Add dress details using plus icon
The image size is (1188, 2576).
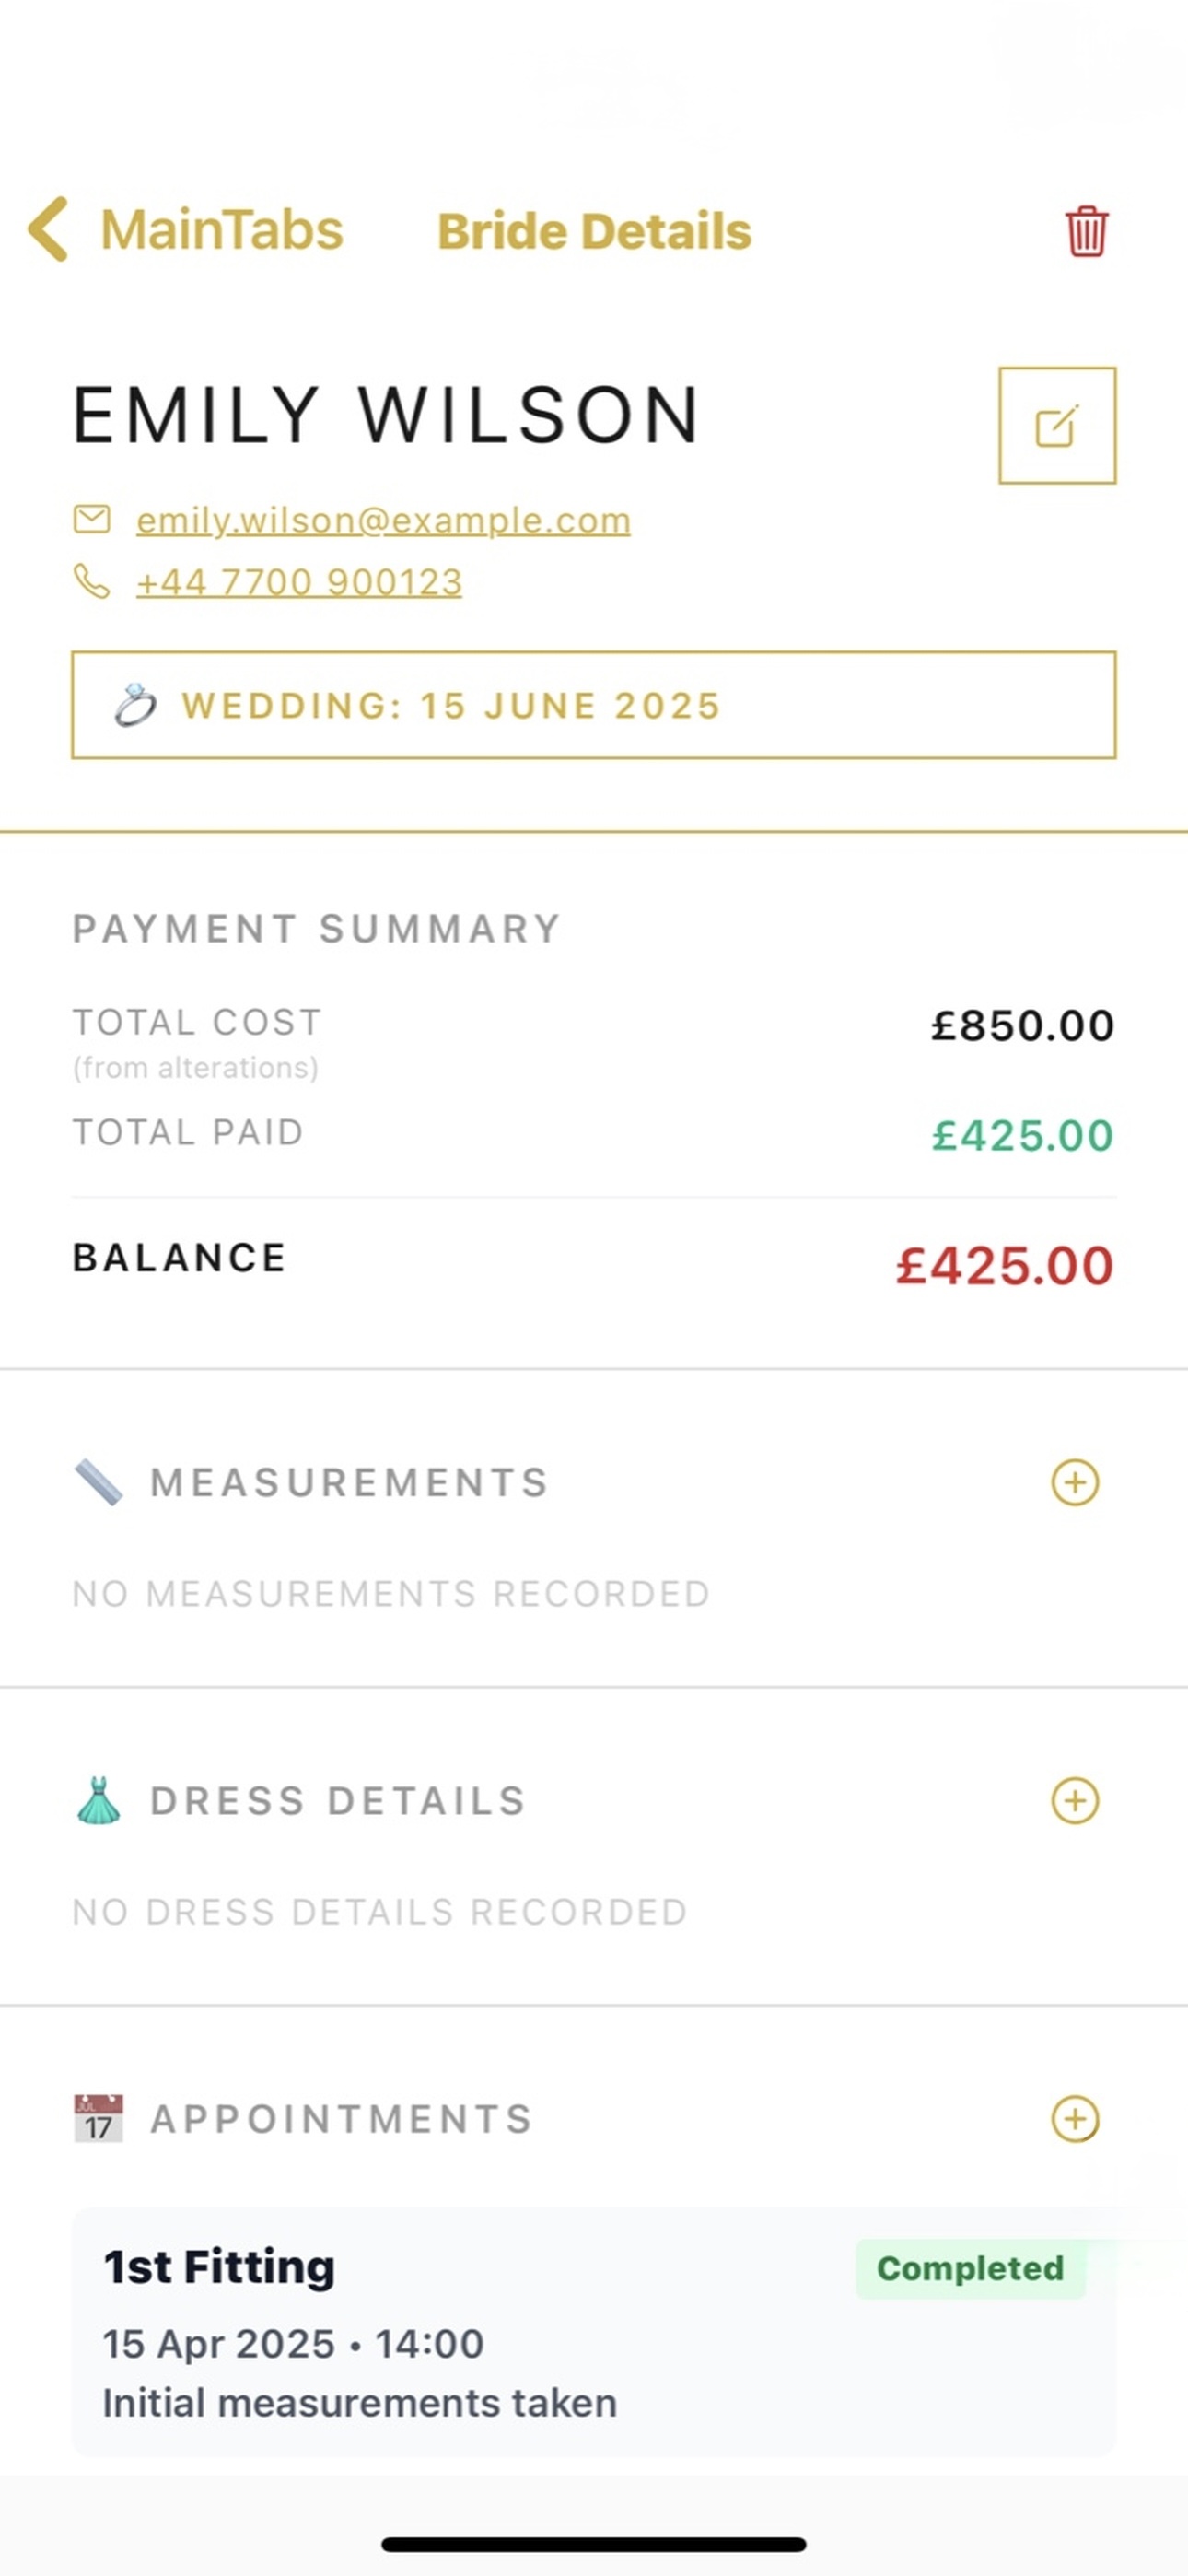click(1075, 1801)
